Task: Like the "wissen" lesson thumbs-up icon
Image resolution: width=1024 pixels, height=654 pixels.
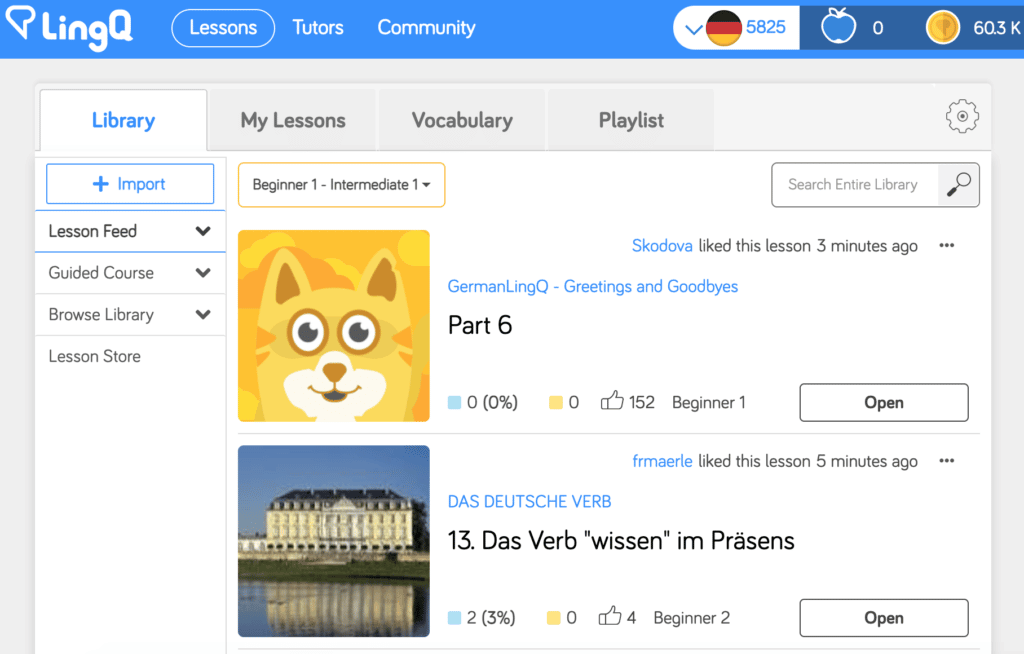Action: click(609, 617)
